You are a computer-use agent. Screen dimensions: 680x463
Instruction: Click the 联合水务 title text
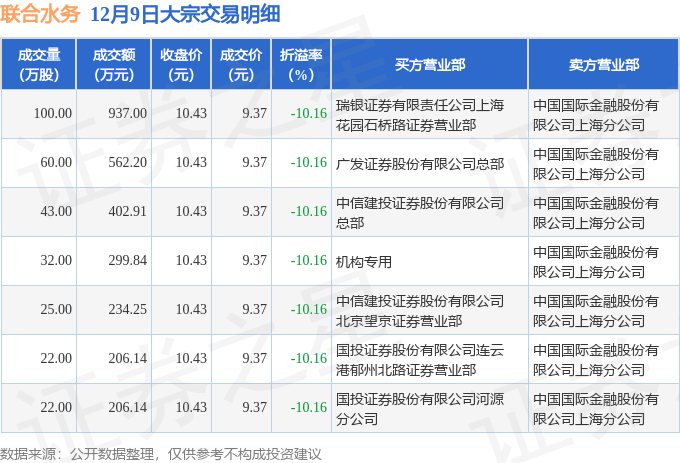point(40,14)
